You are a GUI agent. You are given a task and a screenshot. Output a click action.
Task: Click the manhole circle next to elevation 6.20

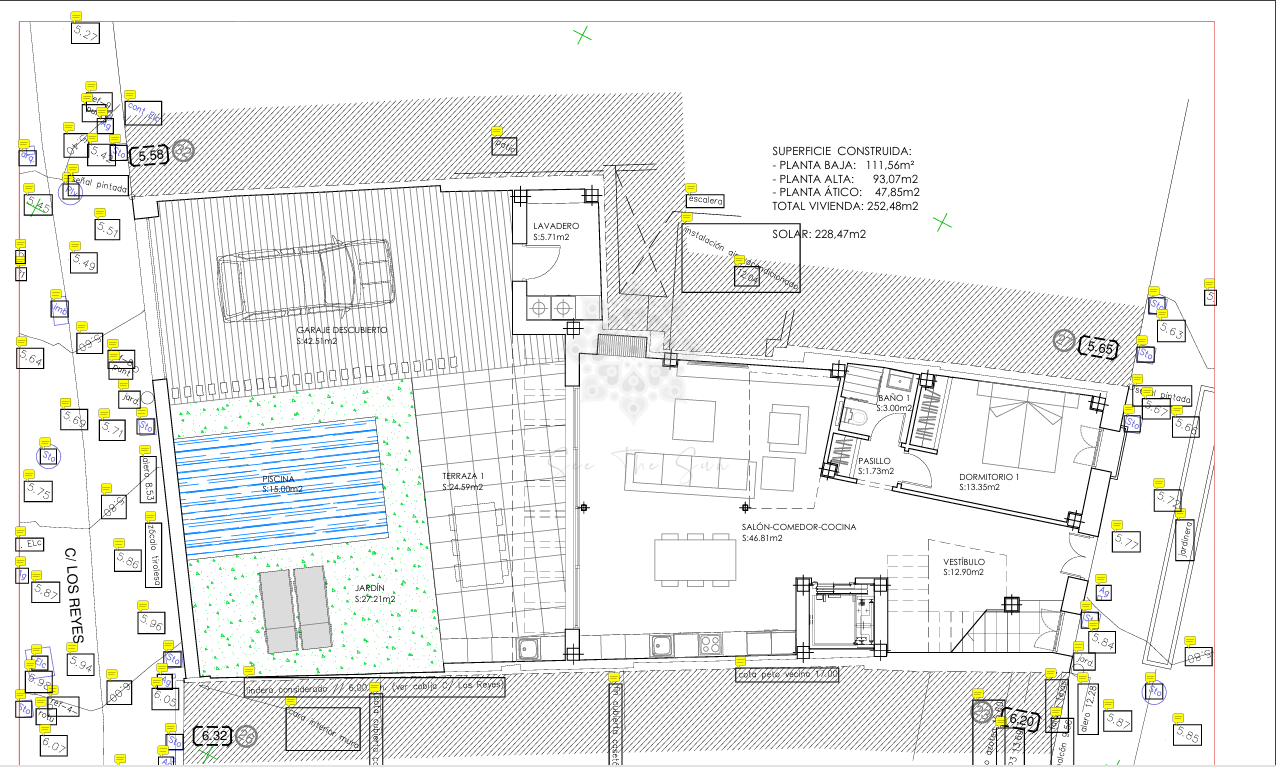click(983, 713)
